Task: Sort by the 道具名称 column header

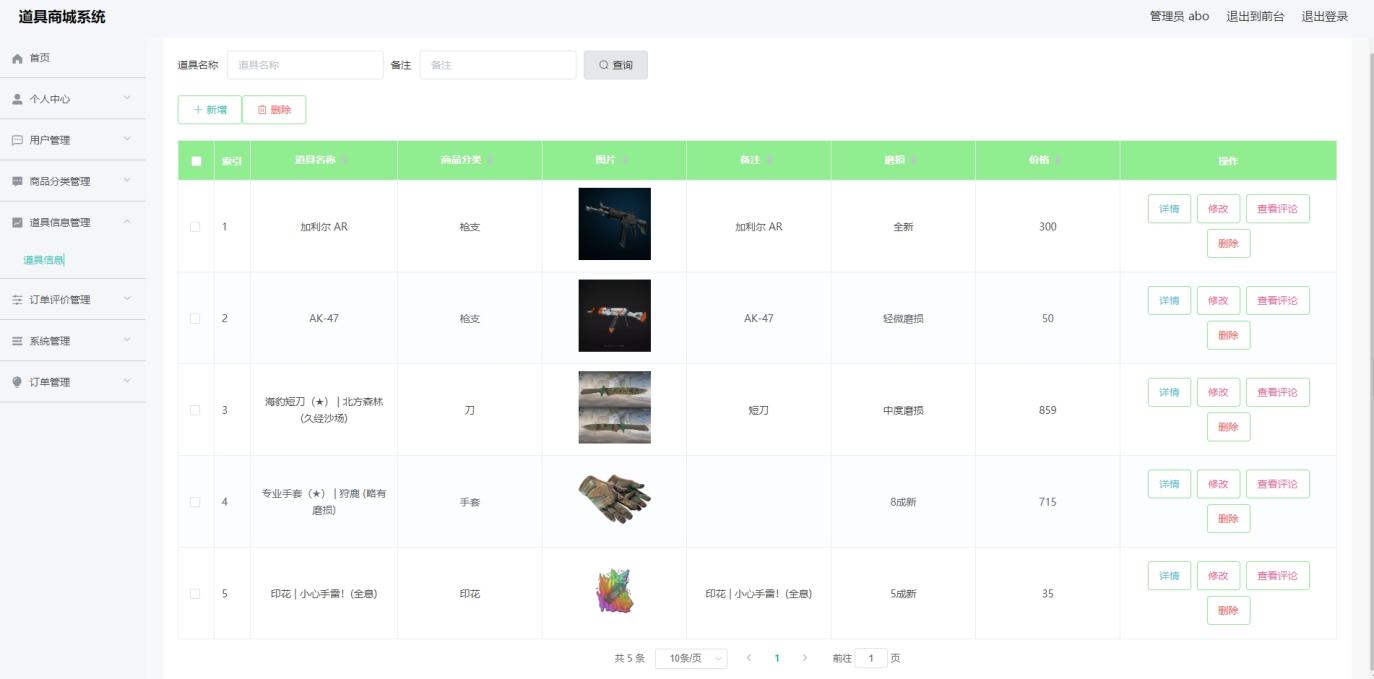Action: pos(324,161)
